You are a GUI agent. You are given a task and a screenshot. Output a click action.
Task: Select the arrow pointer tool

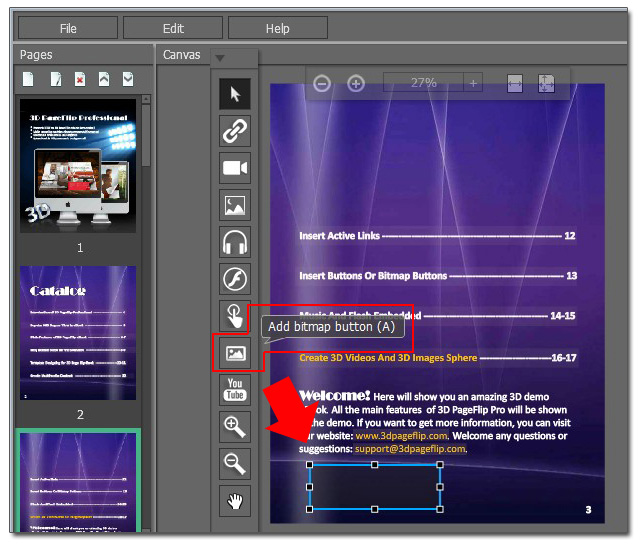pos(235,94)
